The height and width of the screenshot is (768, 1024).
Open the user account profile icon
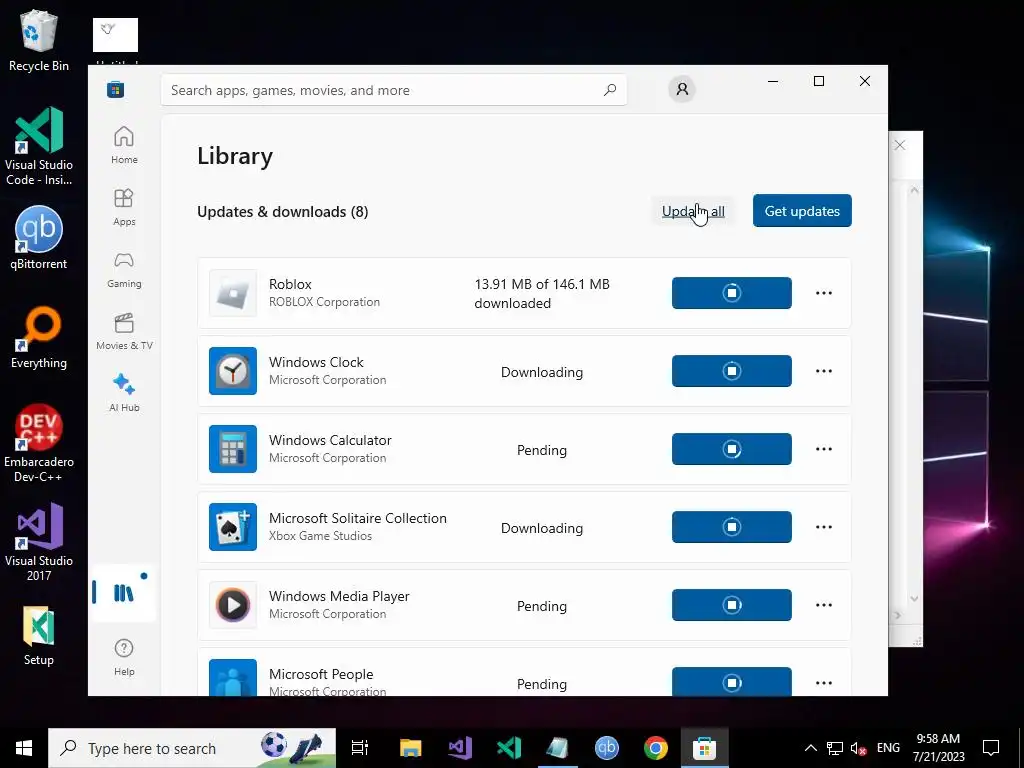pyautogui.click(x=682, y=89)
